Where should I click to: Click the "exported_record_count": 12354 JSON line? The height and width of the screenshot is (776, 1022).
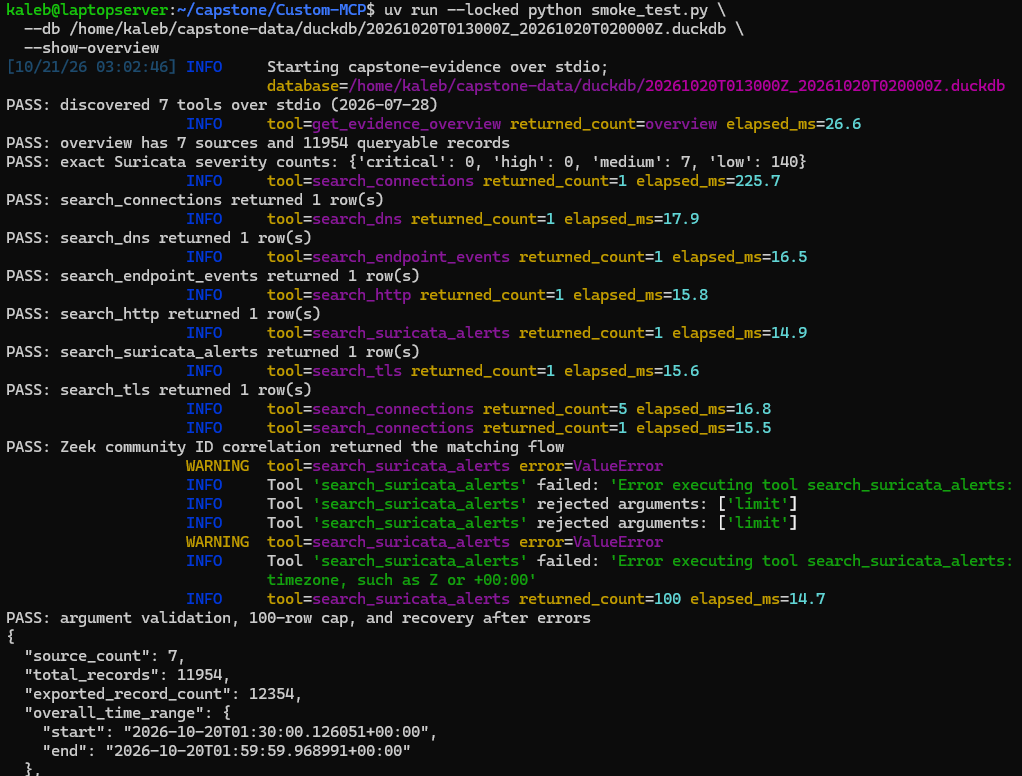pyautogui.click(x=164, y=694)
